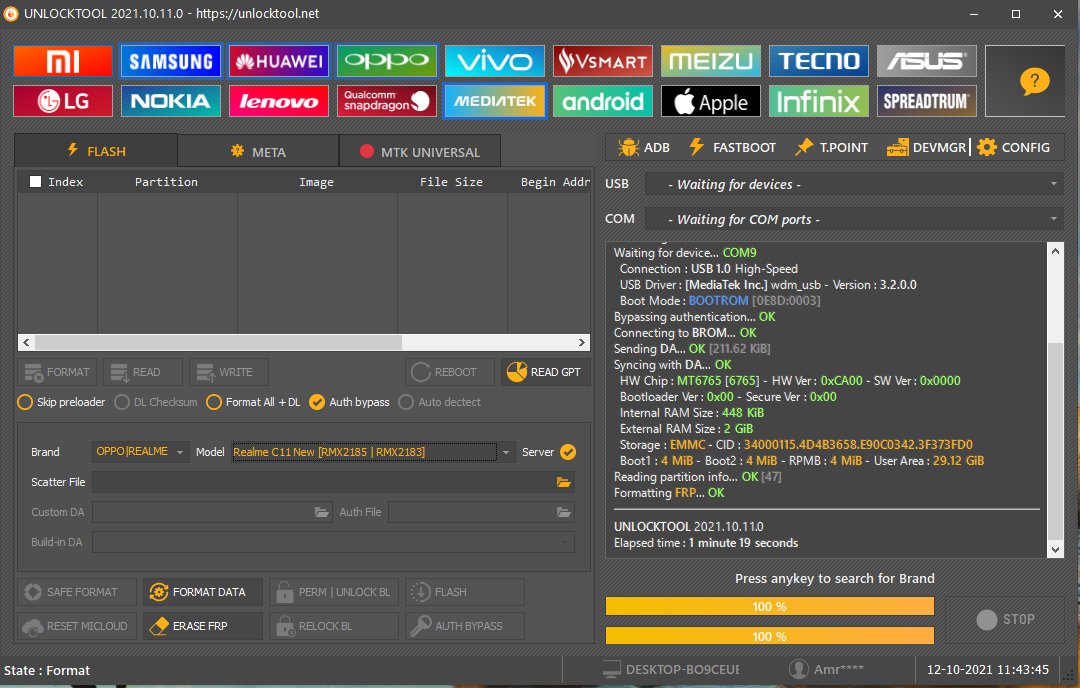Screen dimensions: 1080x688
Task: Switch to the FLASH tab
Action: [x=96, y=151]
